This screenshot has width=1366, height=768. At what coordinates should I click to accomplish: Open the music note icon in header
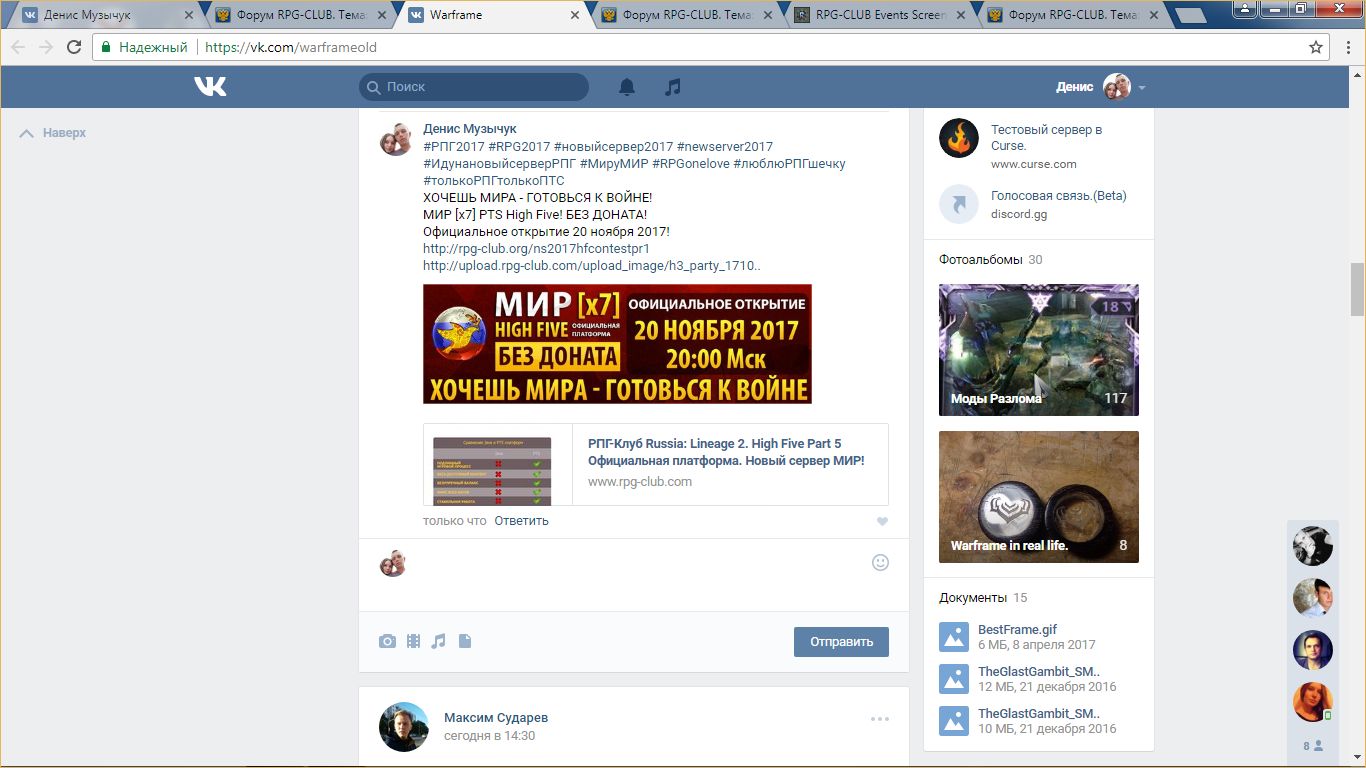(x=673, y=87)
